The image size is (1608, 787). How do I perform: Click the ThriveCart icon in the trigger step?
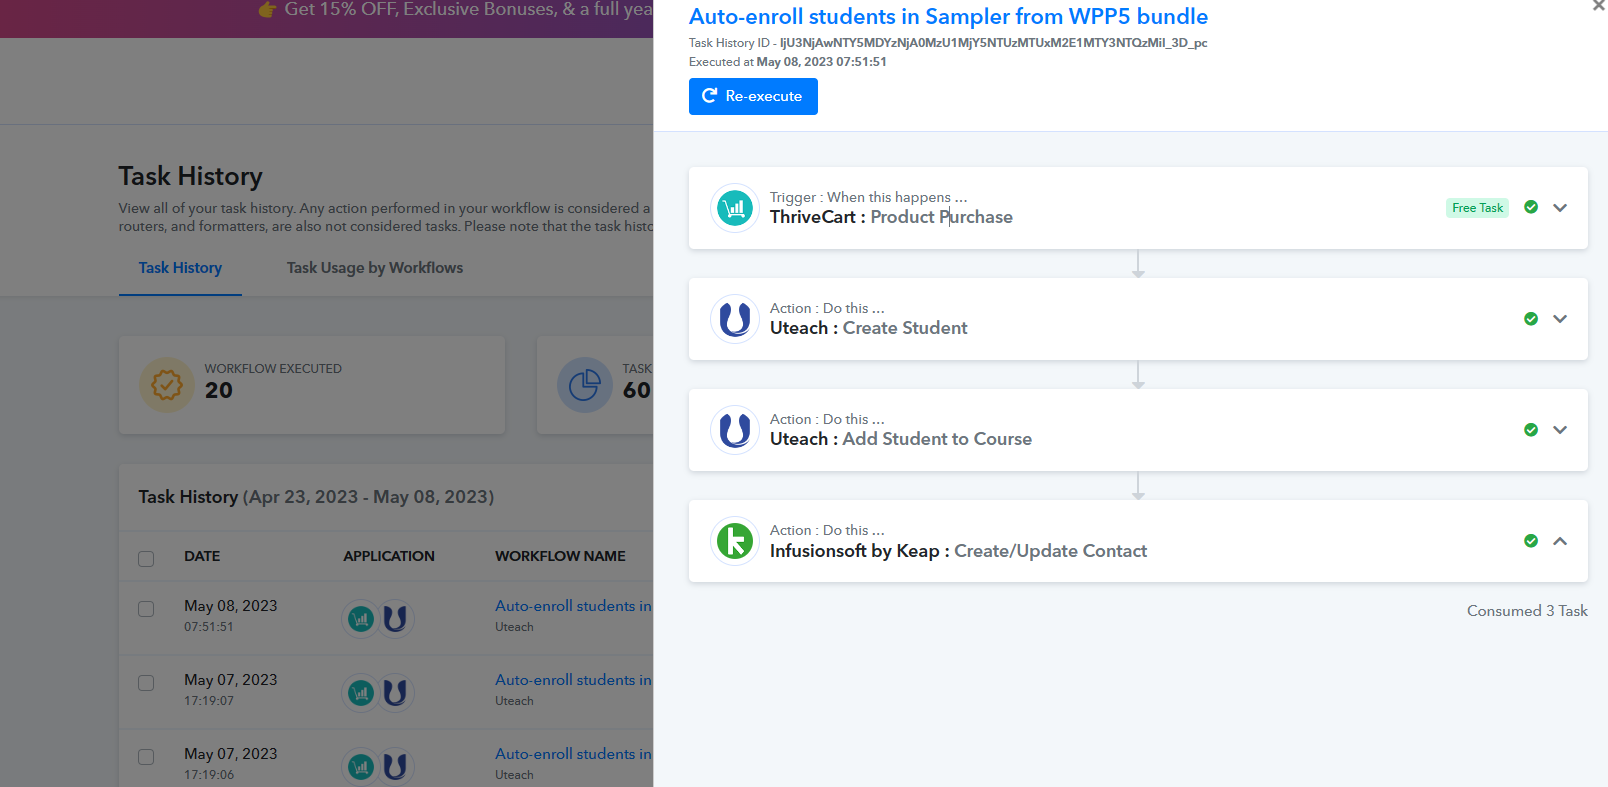735,208
